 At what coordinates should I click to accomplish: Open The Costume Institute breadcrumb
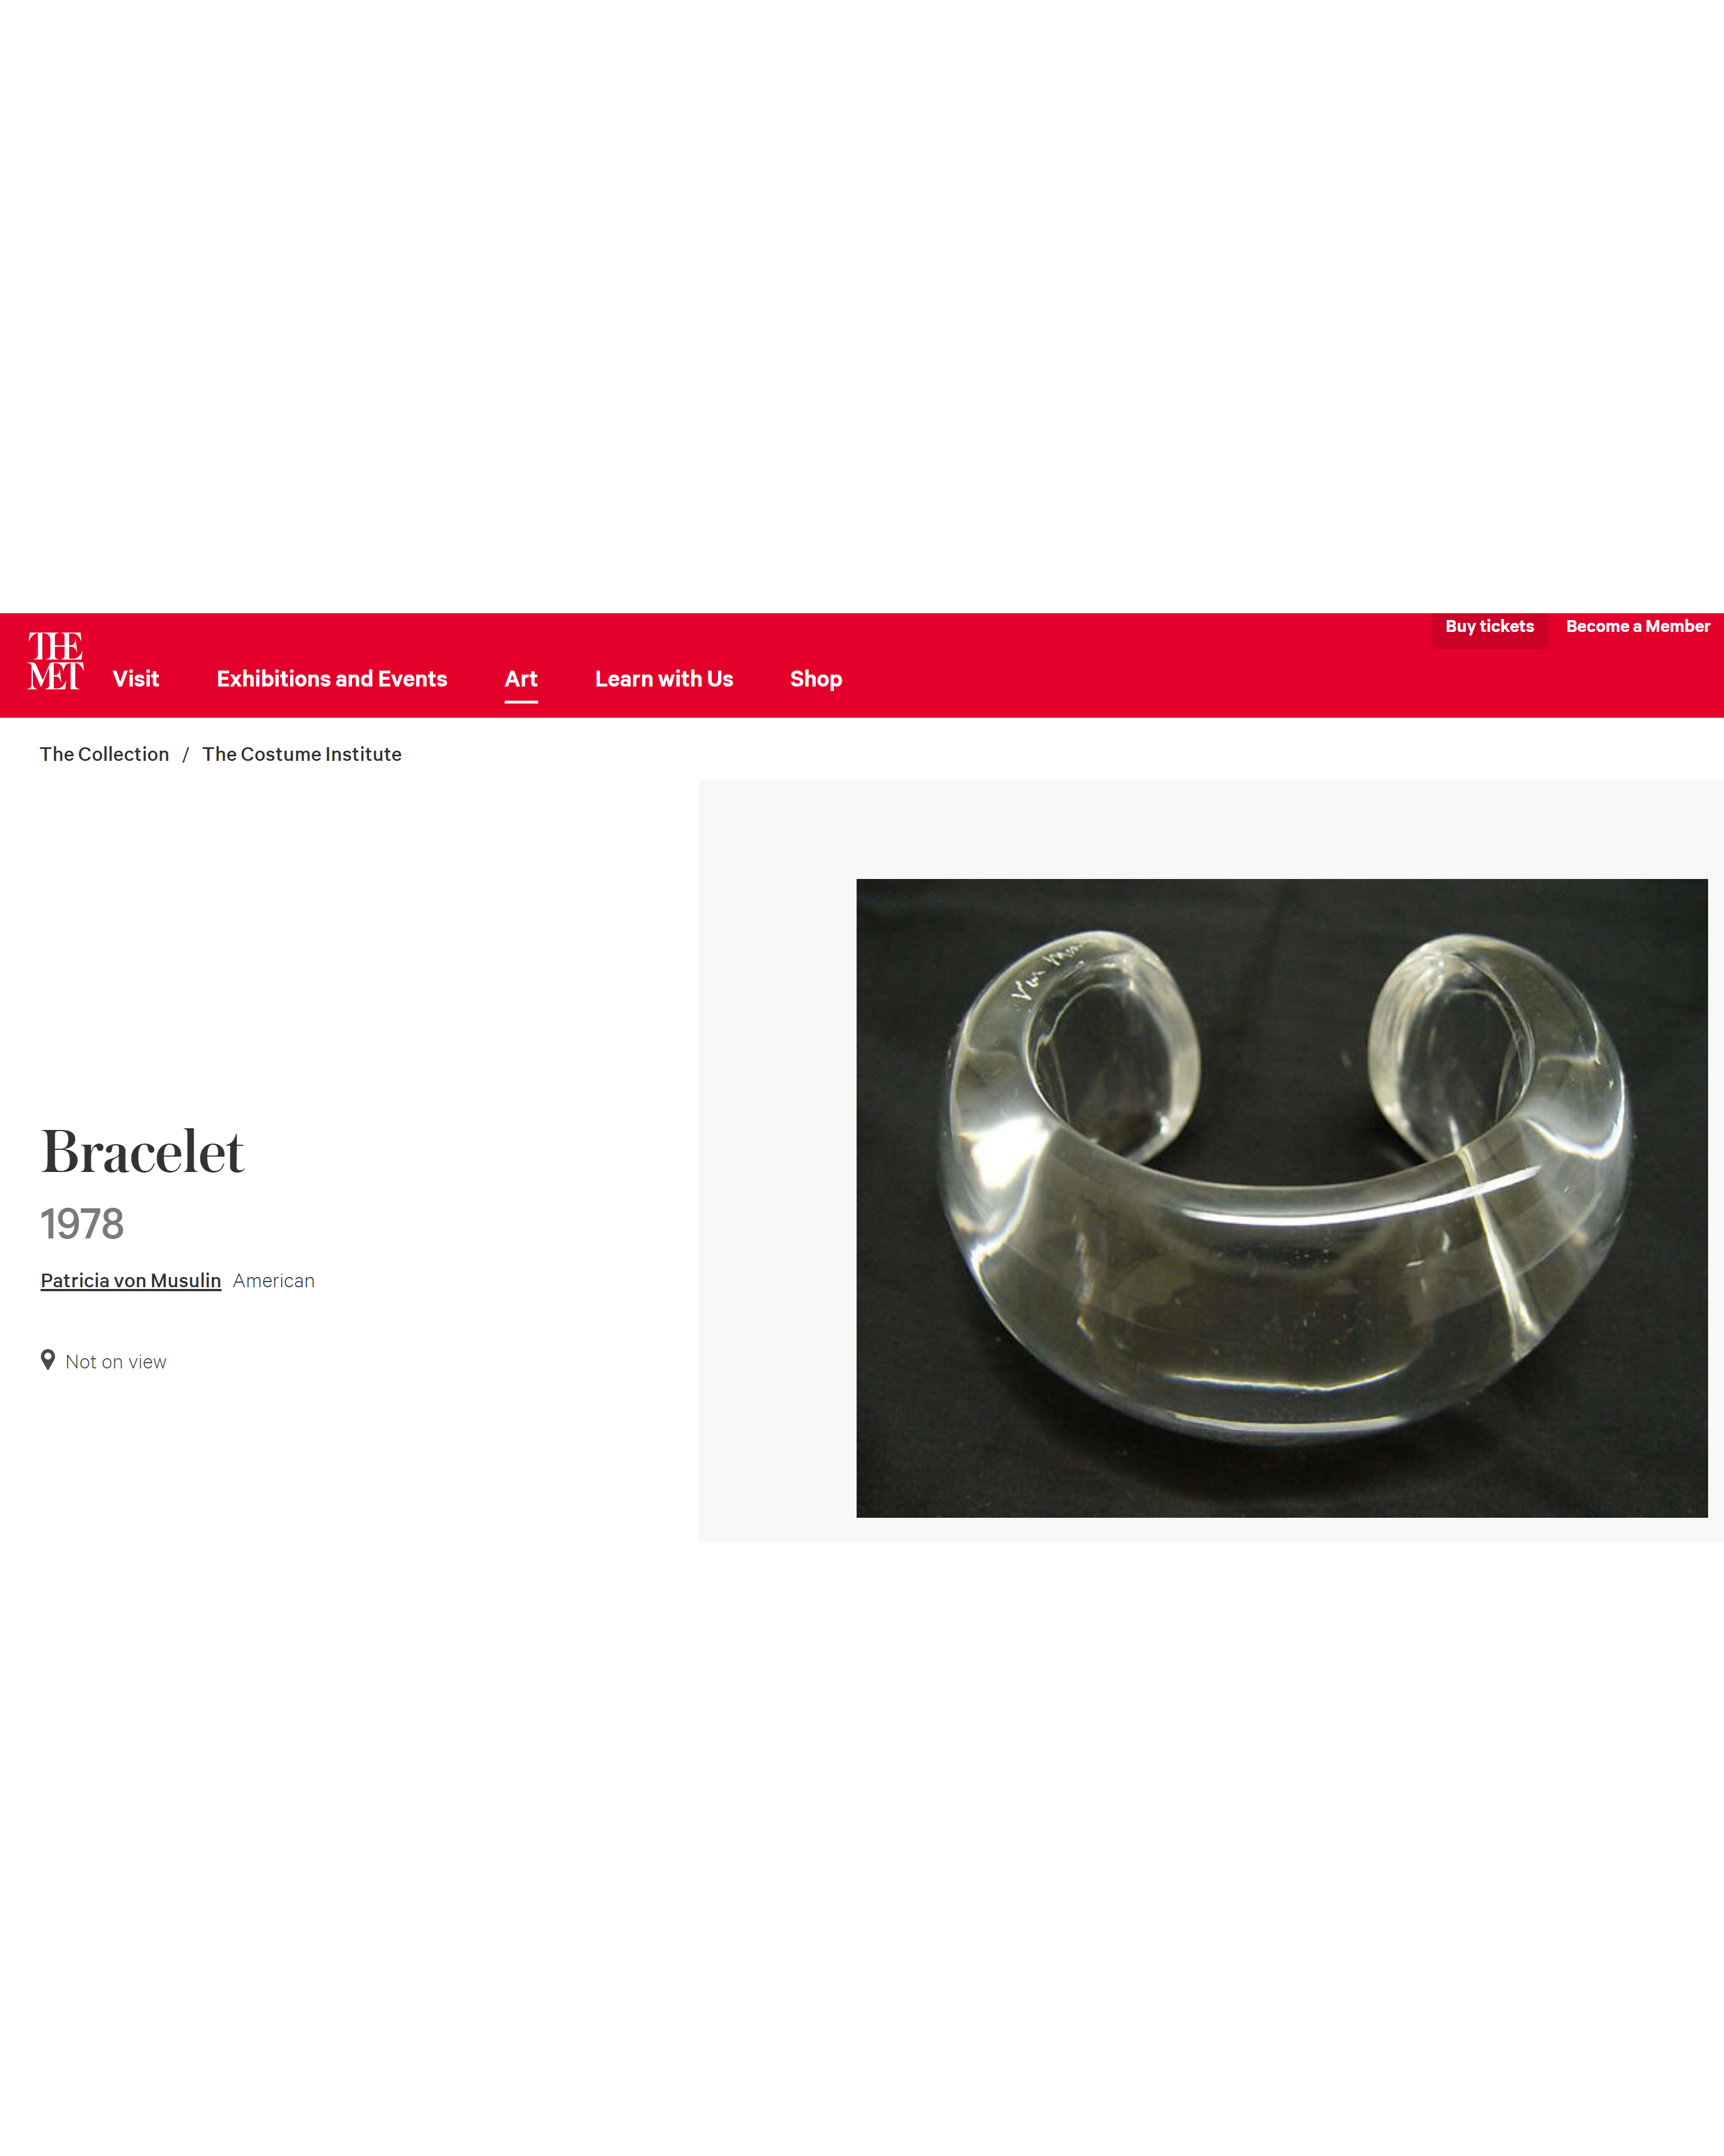(301, 754)
